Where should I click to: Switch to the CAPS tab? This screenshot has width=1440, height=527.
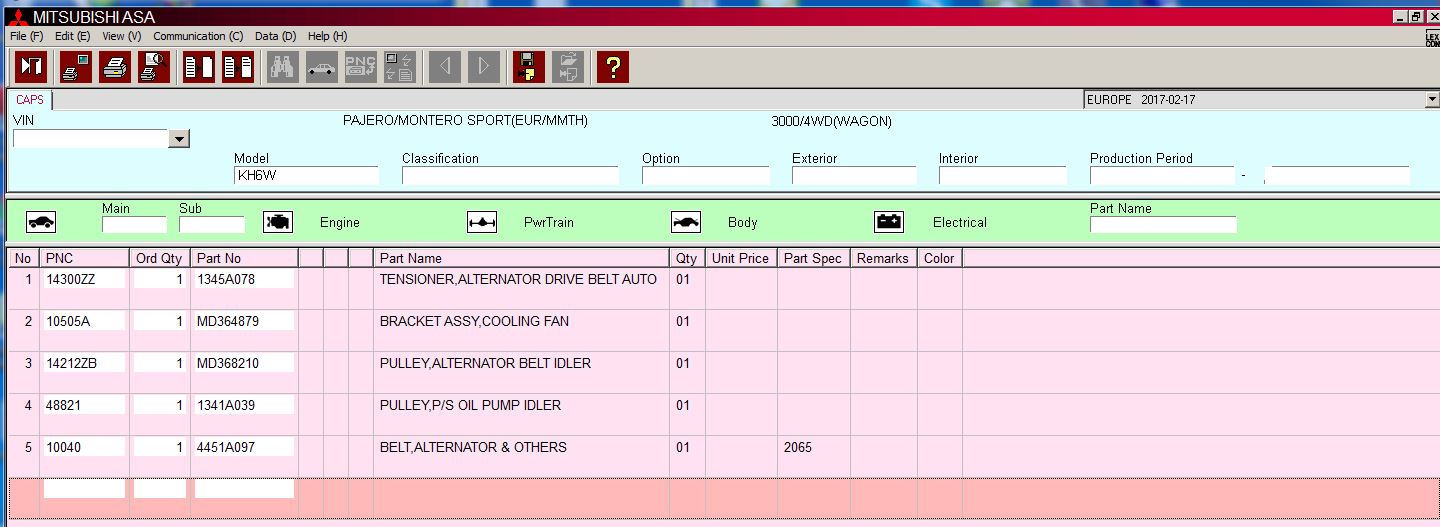(x=30, y=100)
